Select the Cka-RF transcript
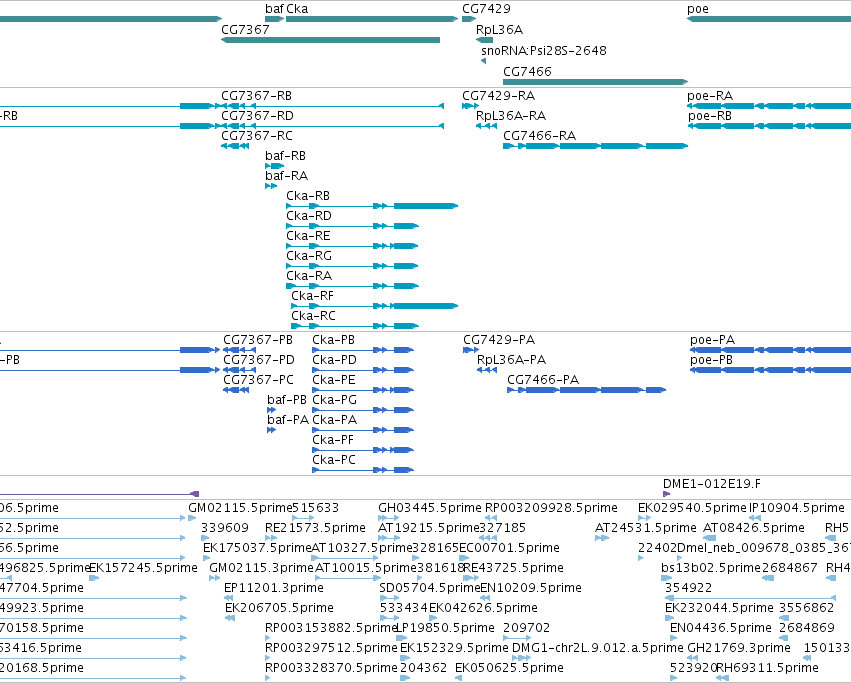 [375, 306]
